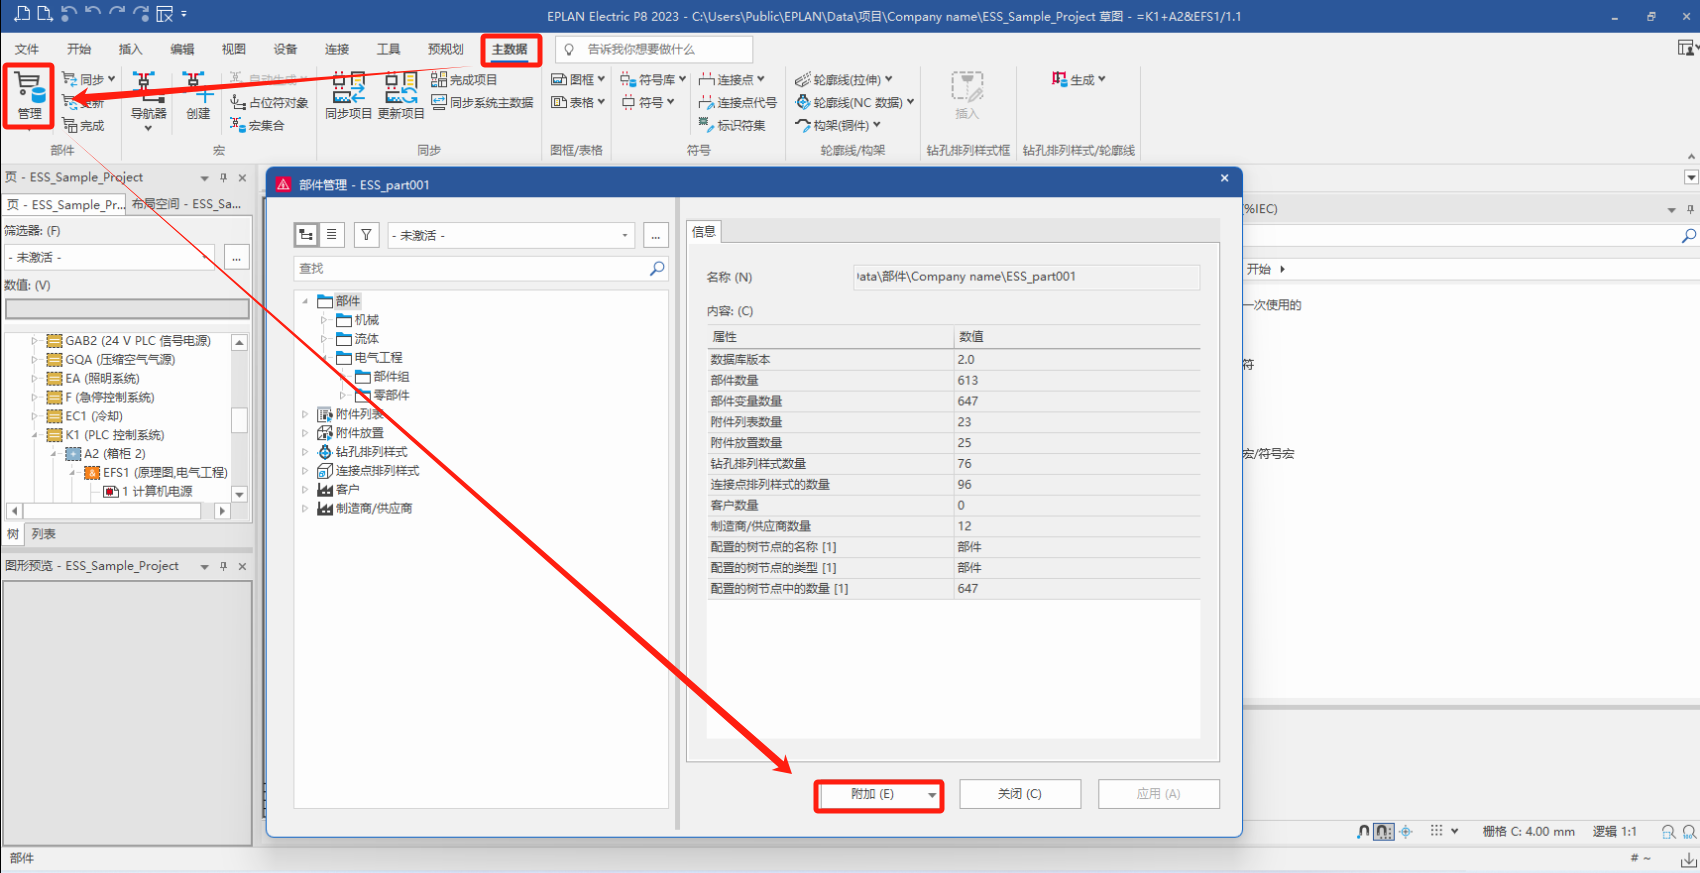Switch to 布局空间 navigator tab
The width and height of the screenshot is (1700, 873).
click(x=187, y=204)
